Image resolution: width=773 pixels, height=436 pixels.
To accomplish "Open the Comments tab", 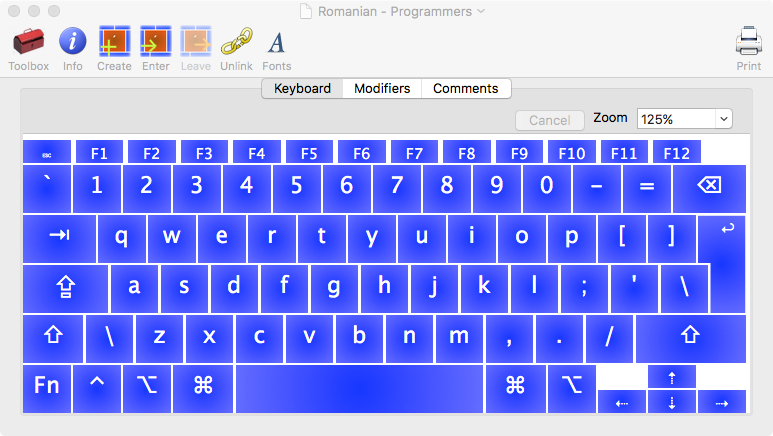I will (x=466, y=89).
